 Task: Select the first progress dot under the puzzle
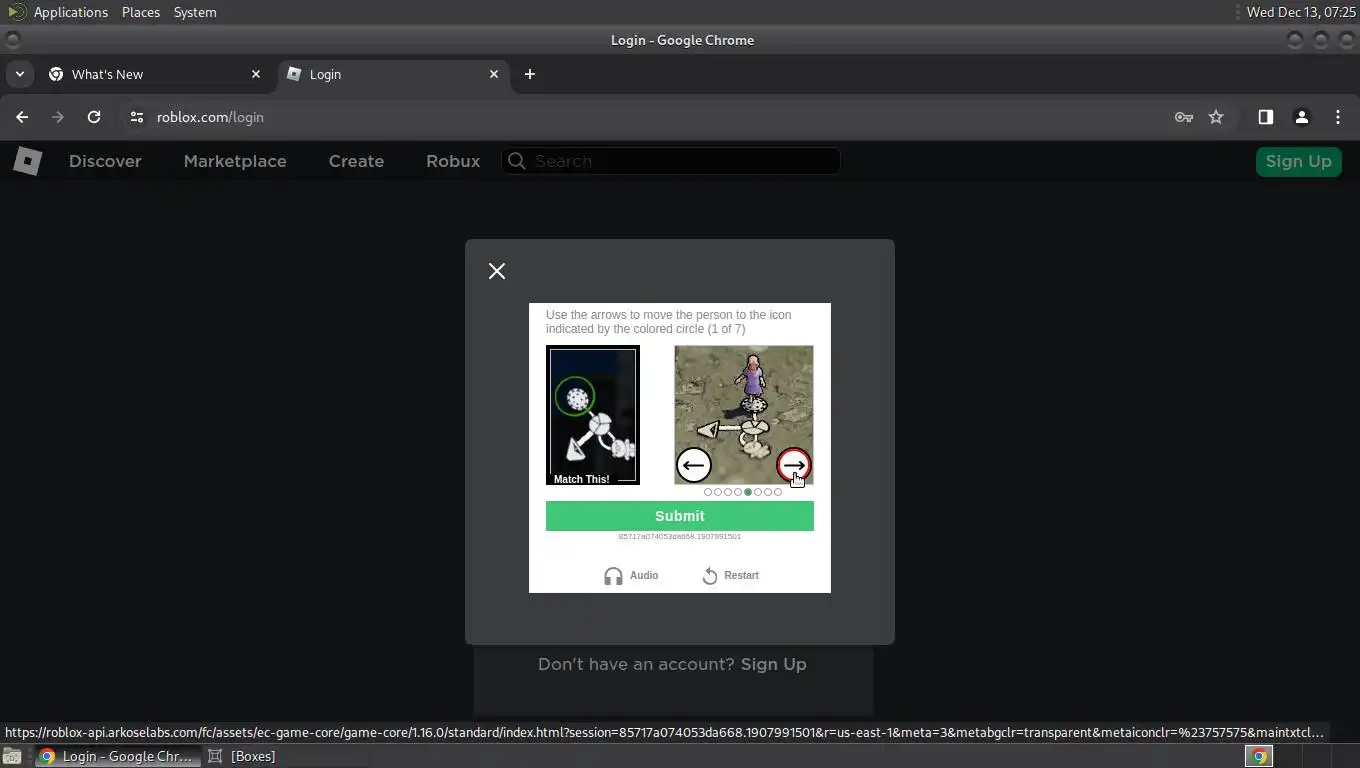pos(708,492)
